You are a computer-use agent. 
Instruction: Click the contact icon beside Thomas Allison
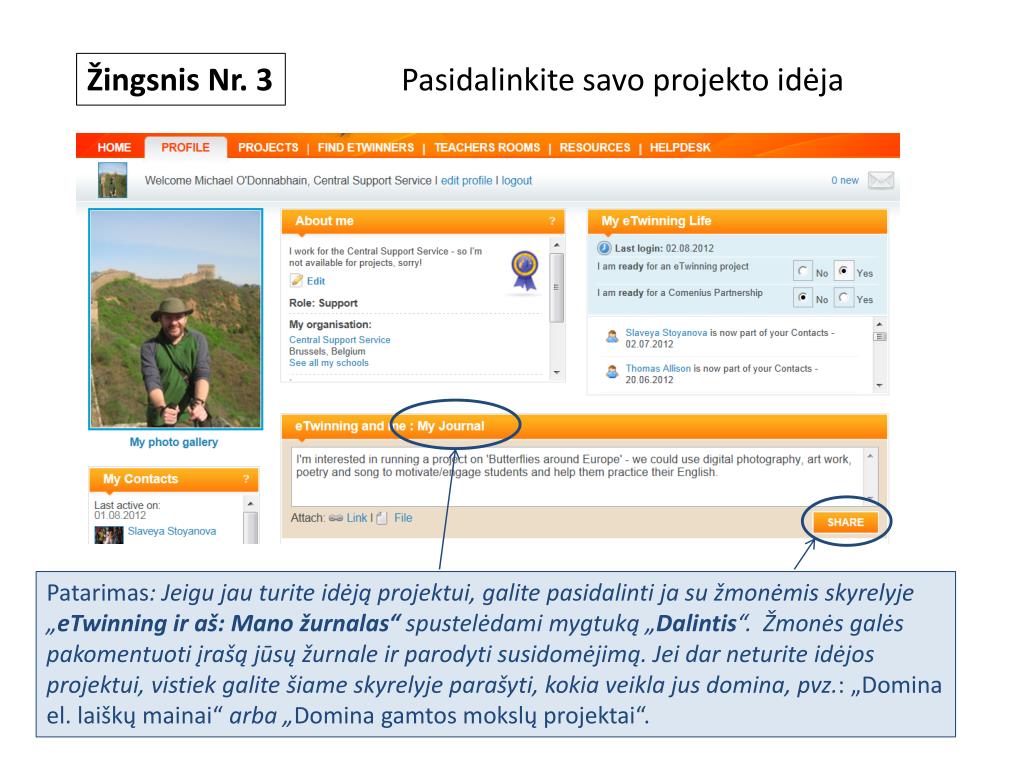[x=612, y=372]
